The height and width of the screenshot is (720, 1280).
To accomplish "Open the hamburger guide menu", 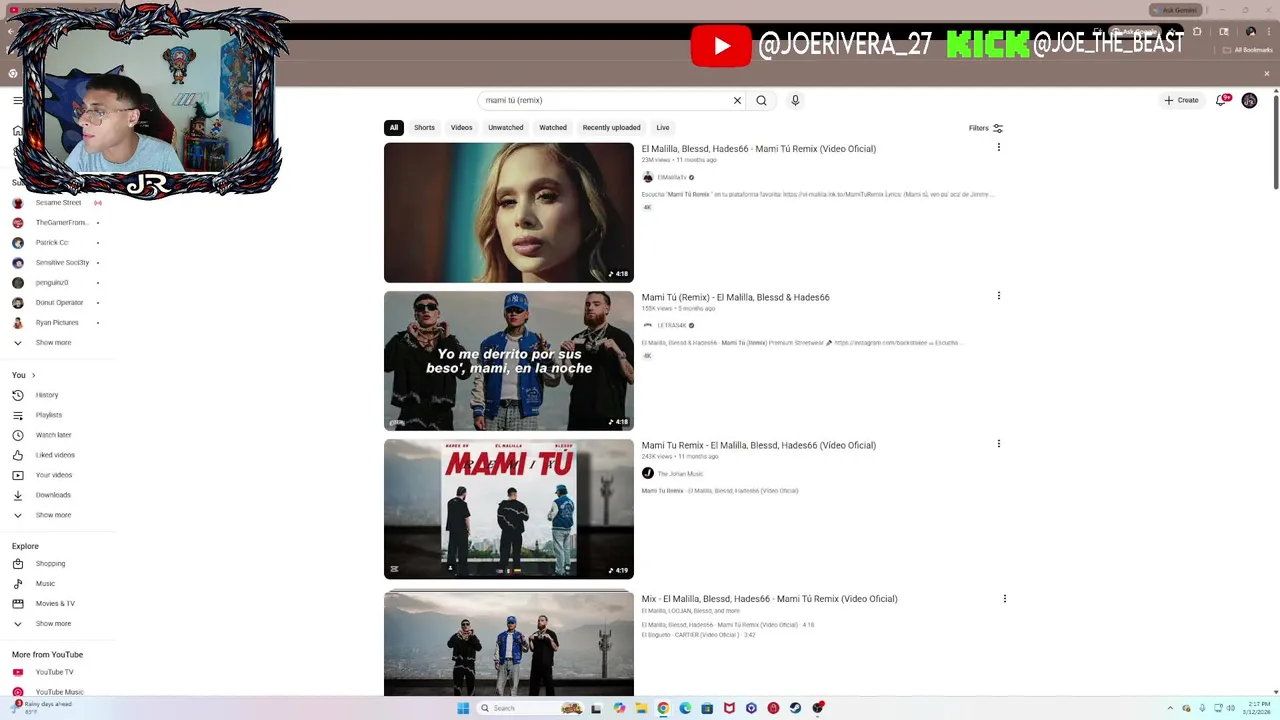I will [x=17, y=100].
